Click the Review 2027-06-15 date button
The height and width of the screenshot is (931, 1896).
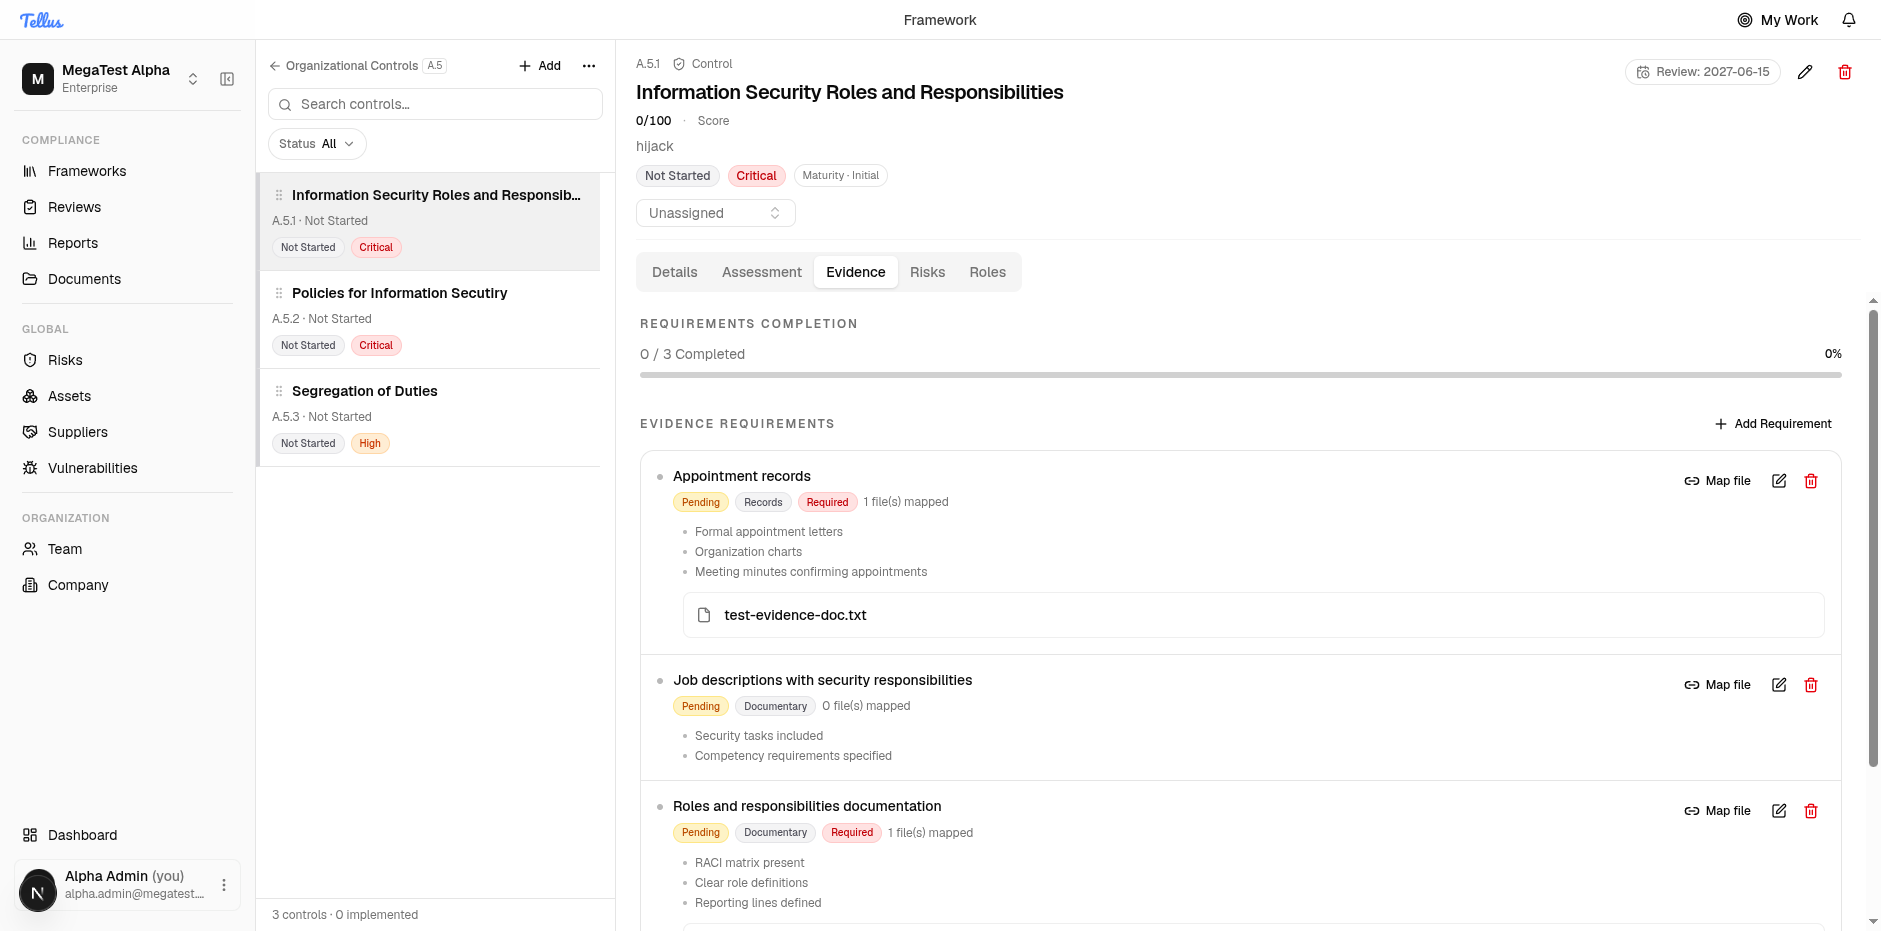tap(1702, 72)
